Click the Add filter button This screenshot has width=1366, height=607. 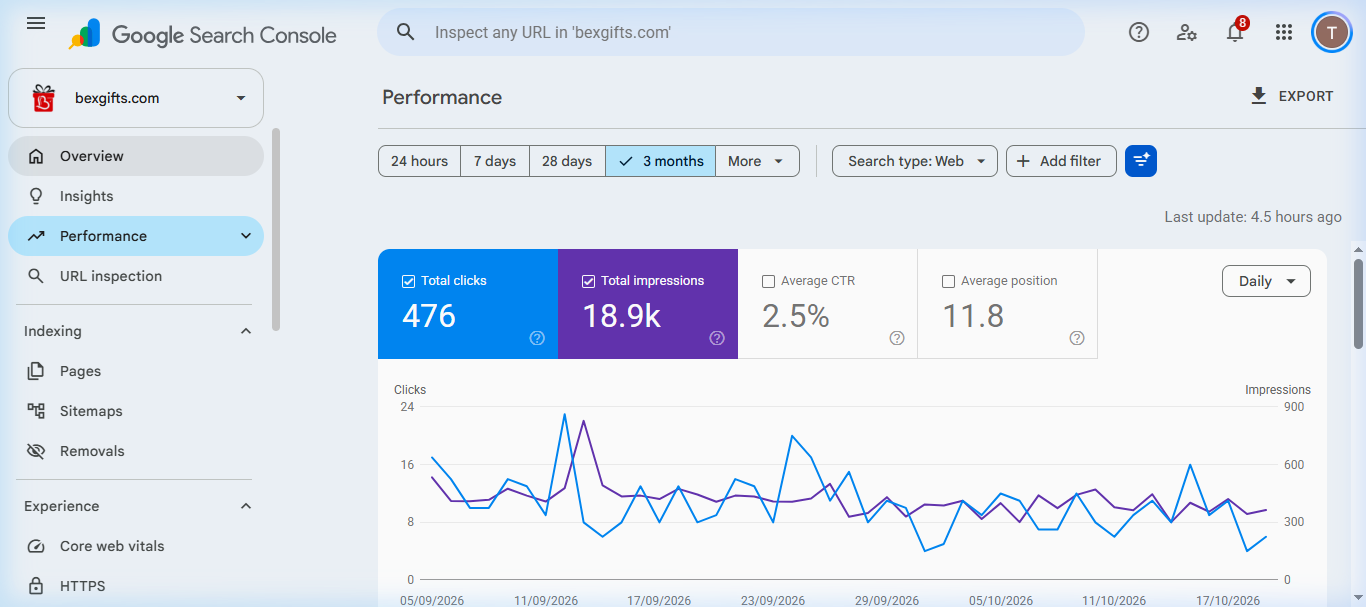pos(1061,161)
